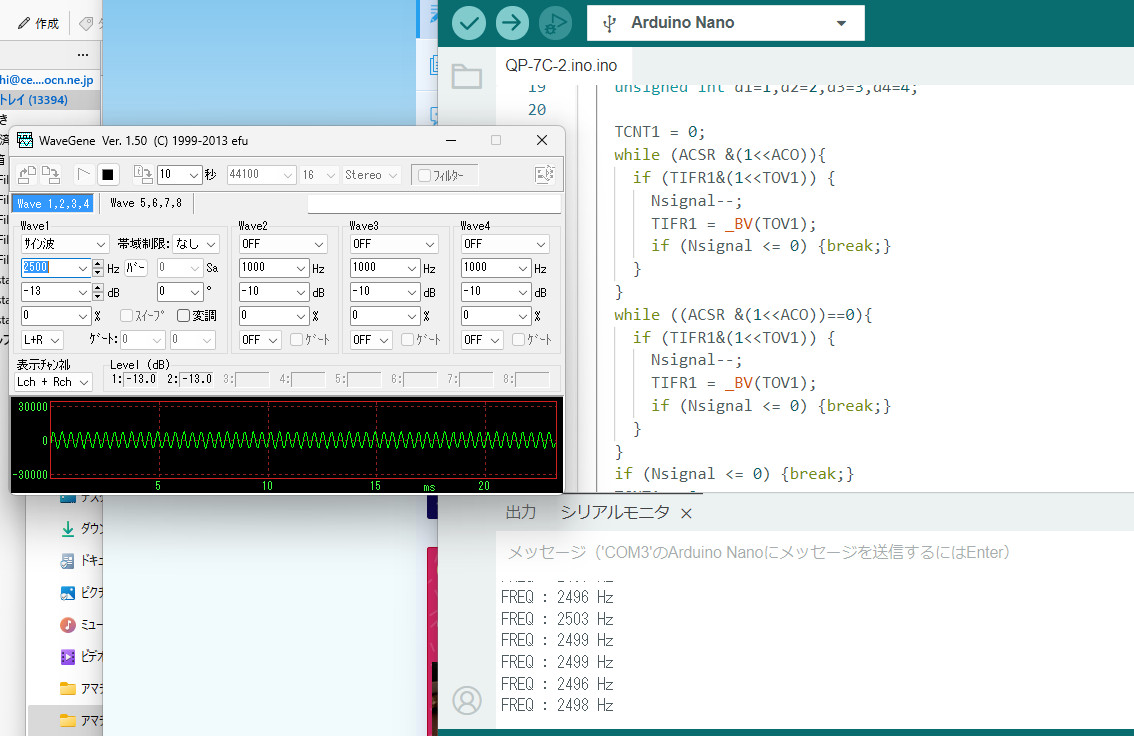
Task: Open the Sketchbook folder panel
Action: pos(467,76)
